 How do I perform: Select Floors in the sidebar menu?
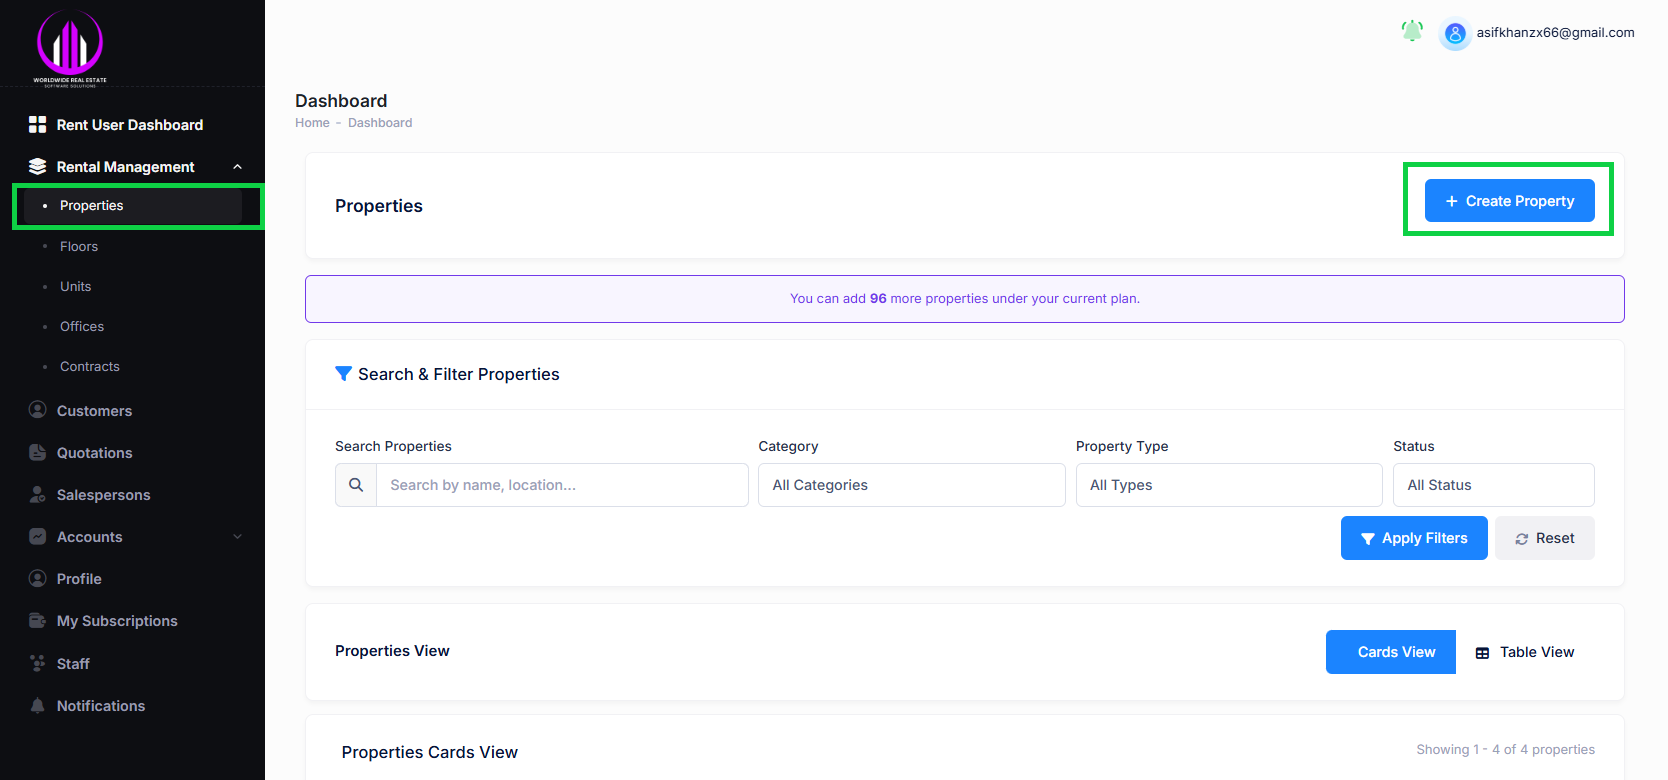[79, 247]
